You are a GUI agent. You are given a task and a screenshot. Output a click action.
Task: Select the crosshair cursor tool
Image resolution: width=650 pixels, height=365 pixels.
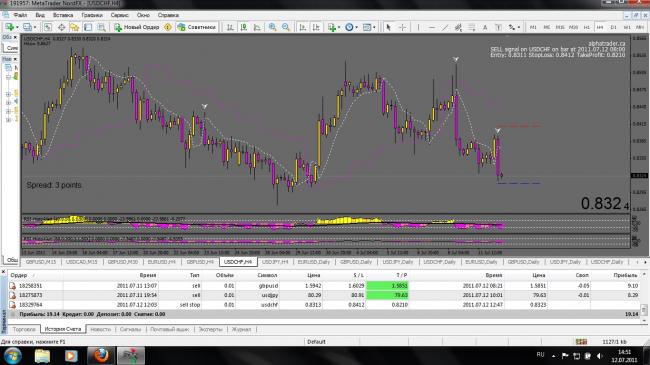(x=402, y=27)
